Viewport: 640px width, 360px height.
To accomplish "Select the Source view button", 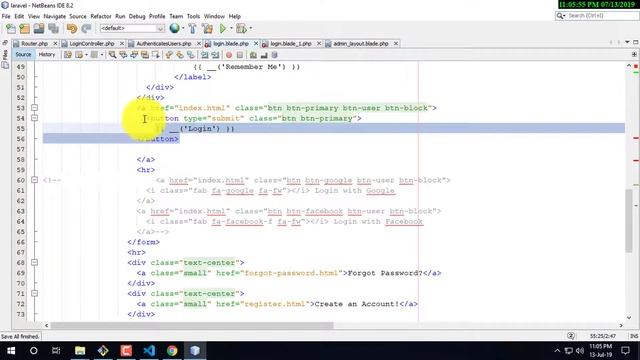I will (23, 54).
